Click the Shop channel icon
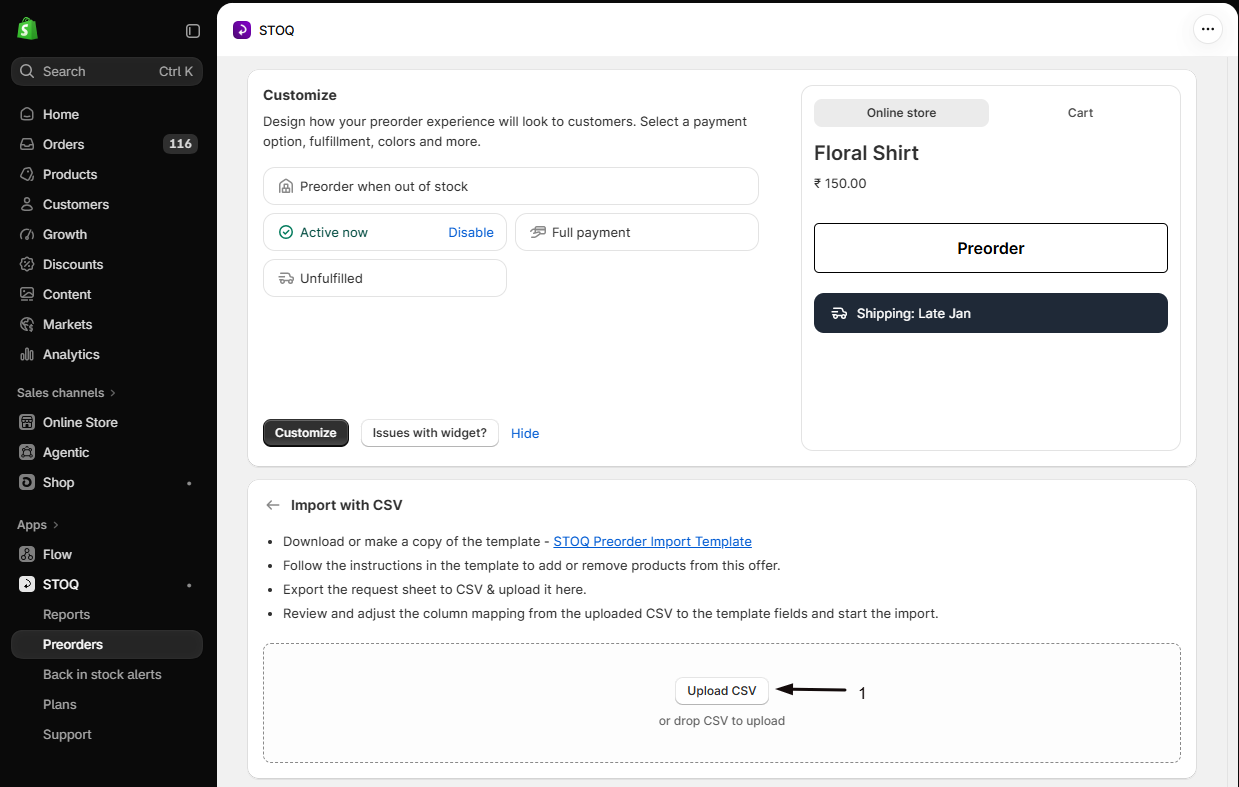This screenshot has height=787, width=1239. tap(27, 482)
